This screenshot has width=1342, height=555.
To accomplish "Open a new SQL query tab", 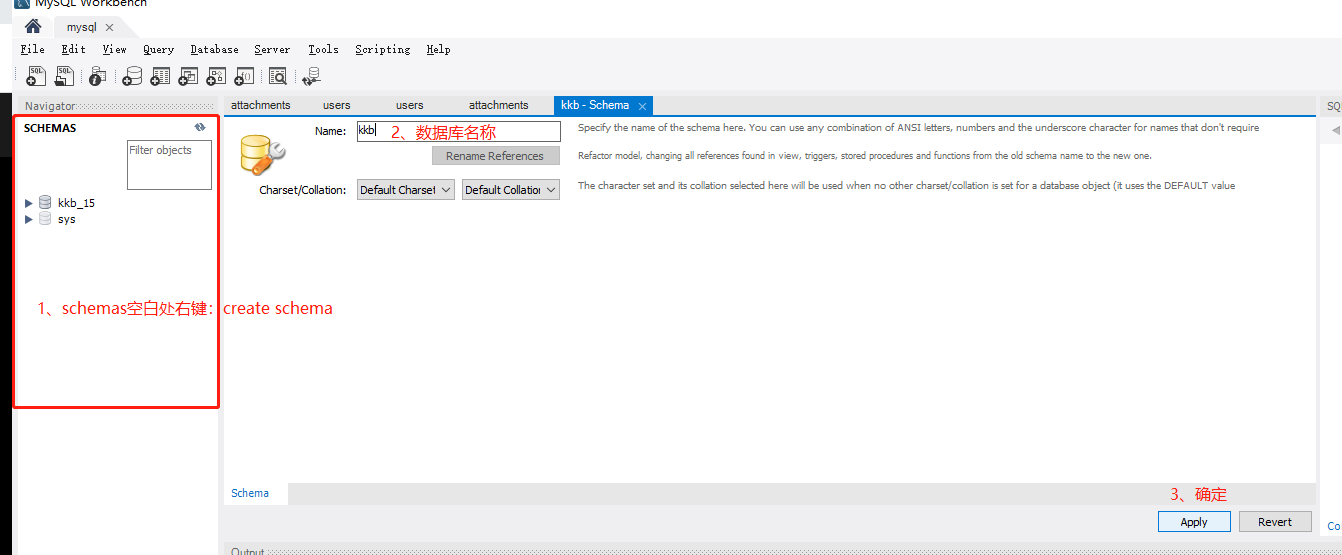I will pos(36,76).
